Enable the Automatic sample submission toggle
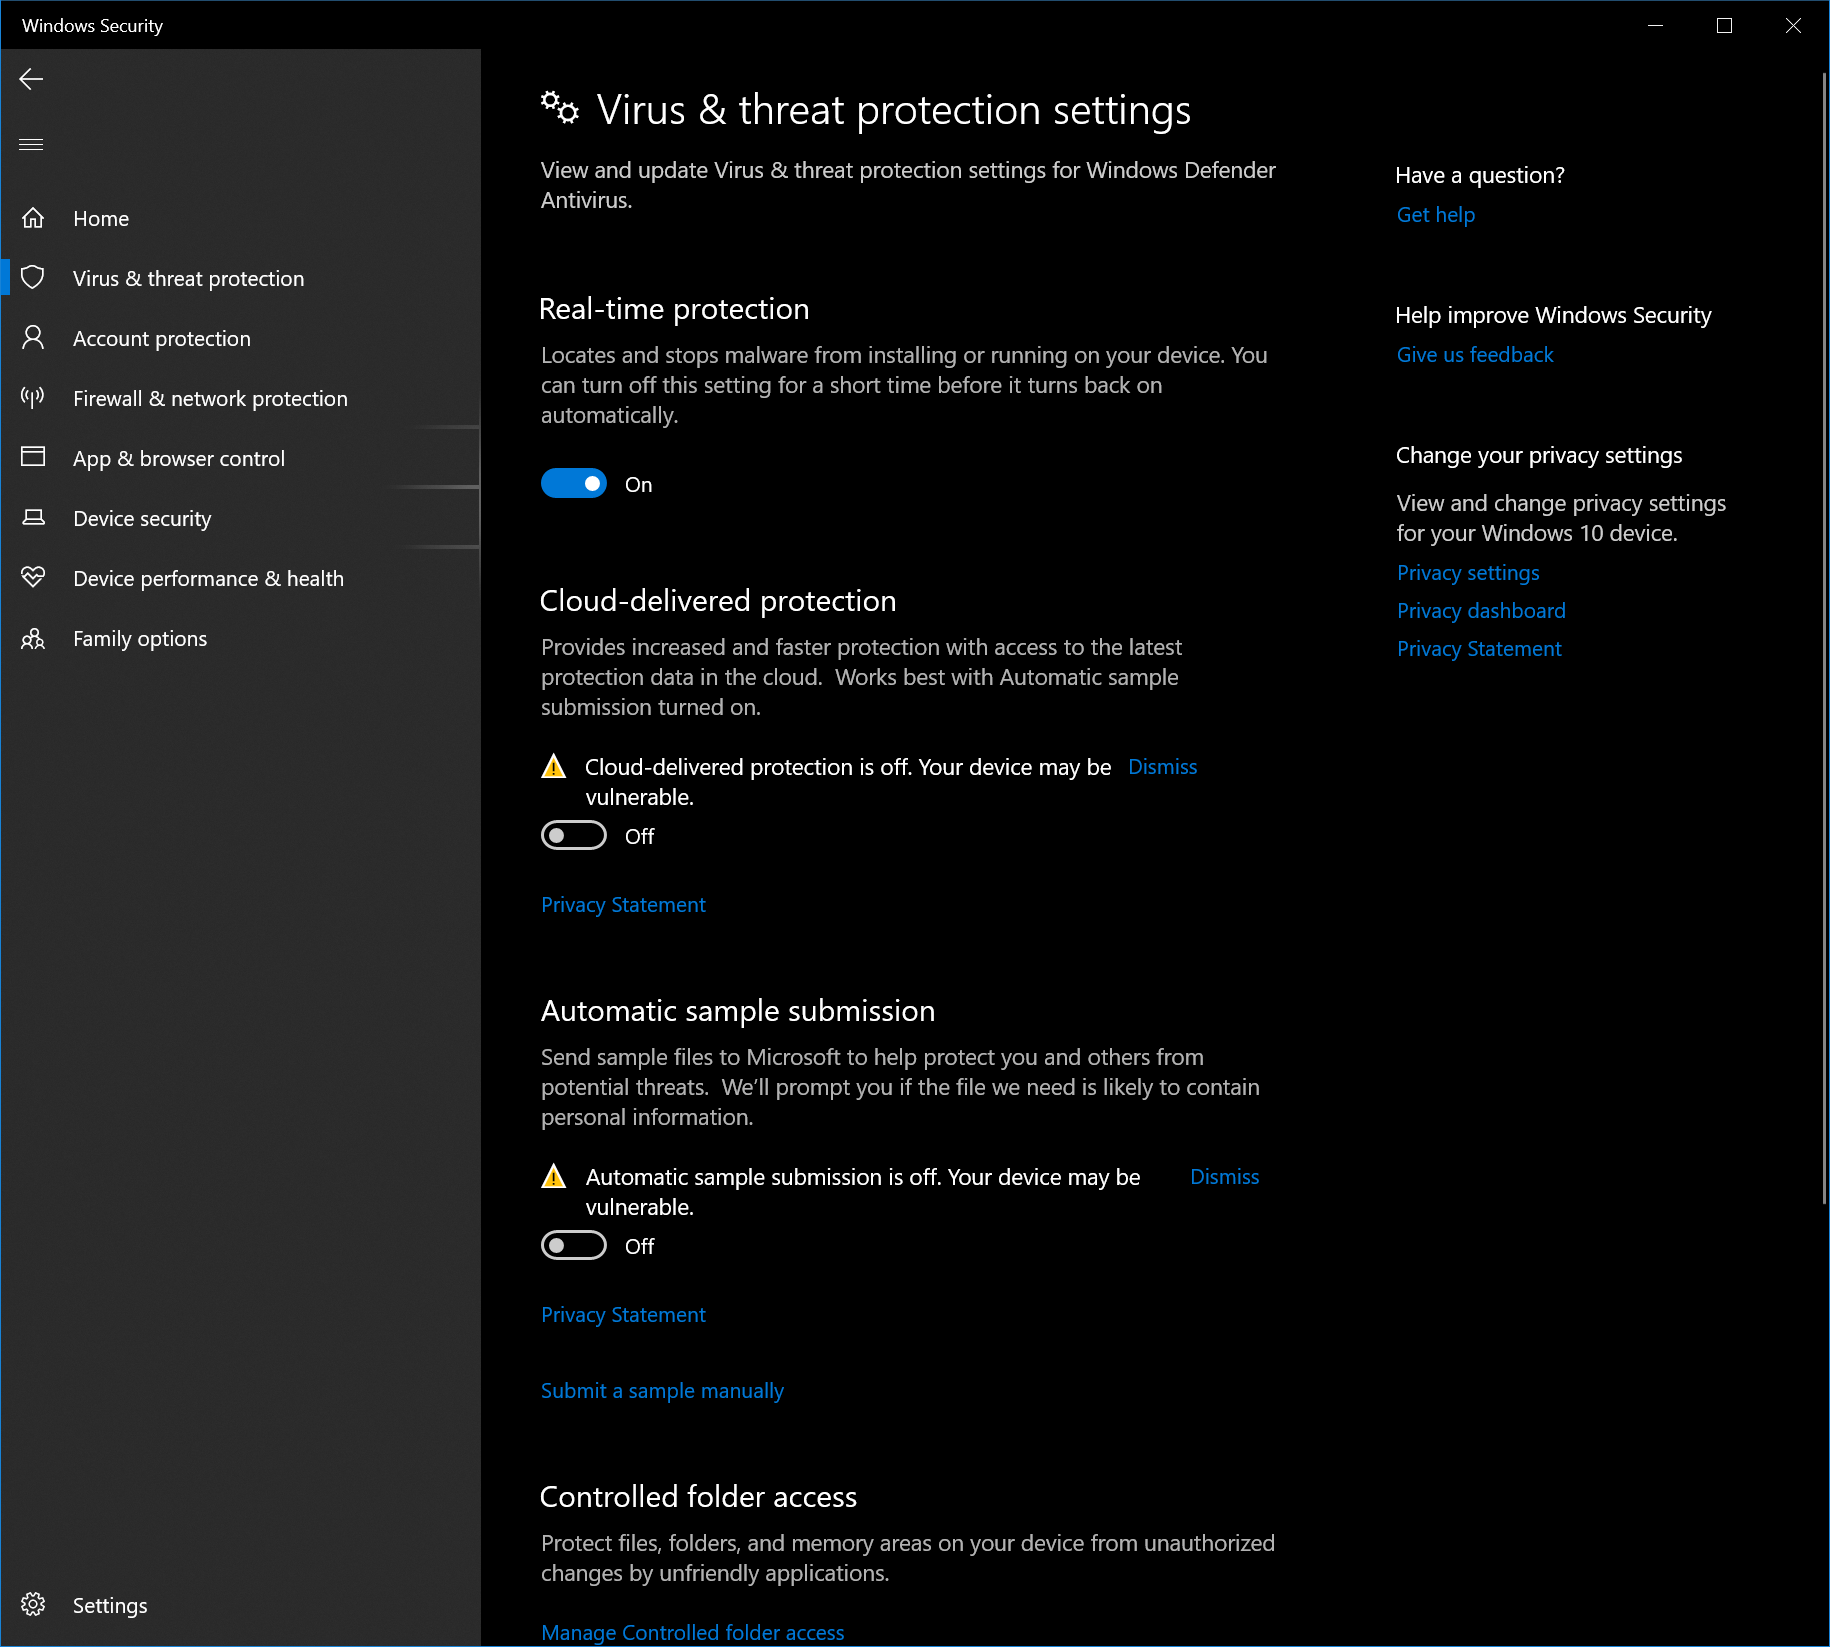Screen dimensions: 1830x1647 (x=574, y=1245)
